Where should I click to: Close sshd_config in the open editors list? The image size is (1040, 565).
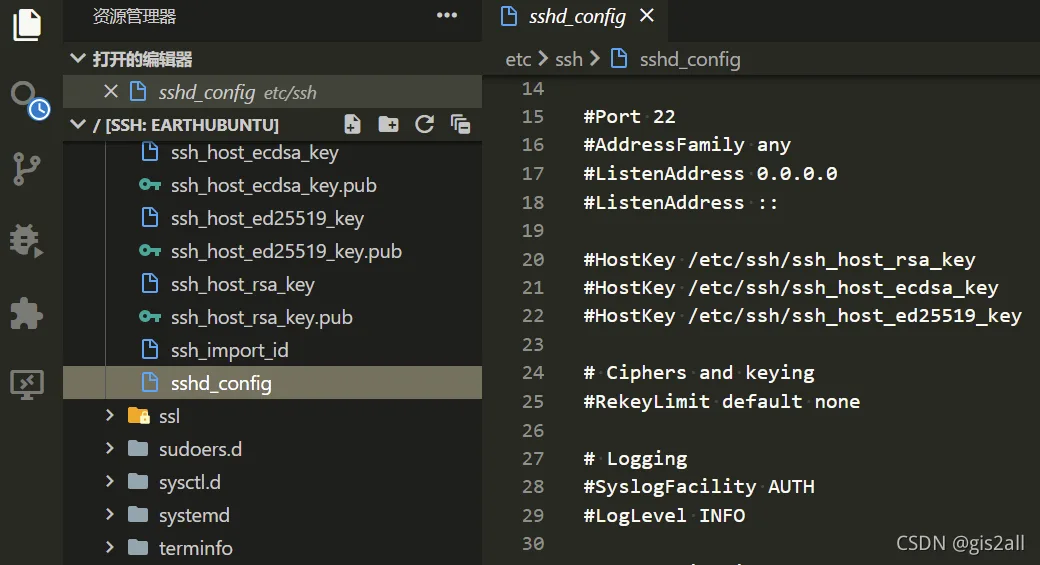tap(111, 92)
